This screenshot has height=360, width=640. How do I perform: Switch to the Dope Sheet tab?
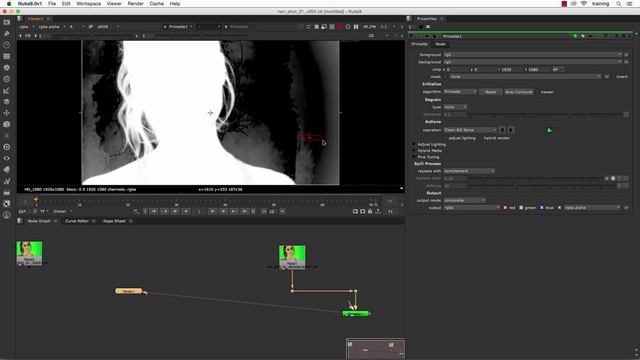[114, 221]
